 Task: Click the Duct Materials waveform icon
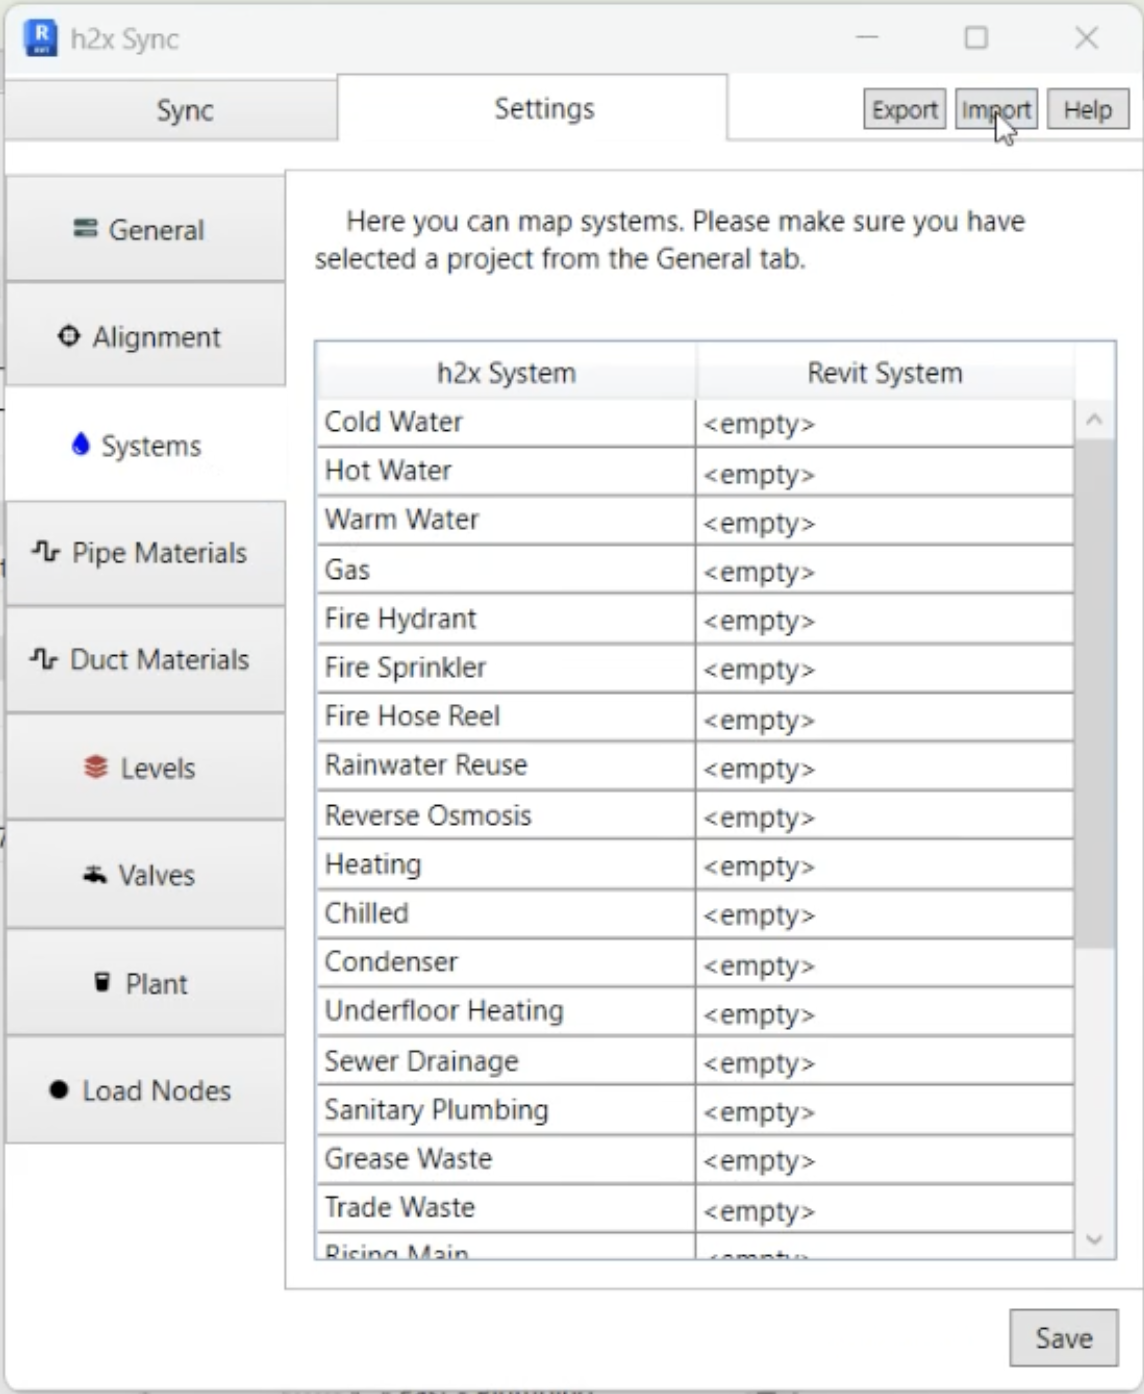tap(44, 658)
